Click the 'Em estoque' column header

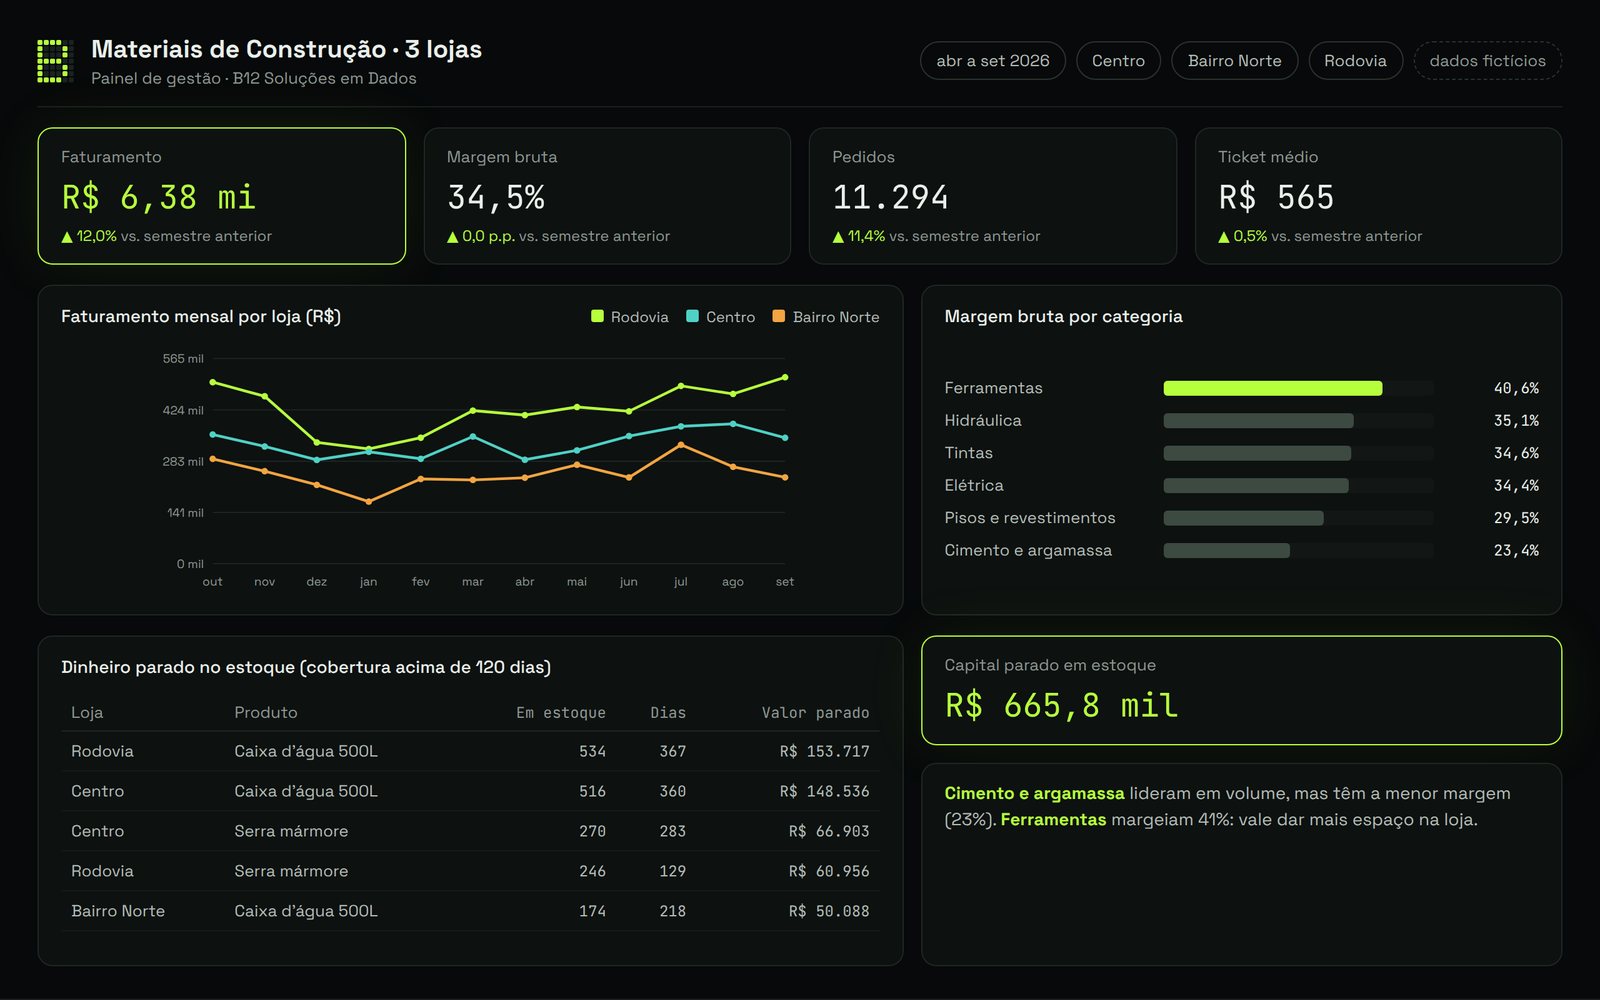point(560,712)
